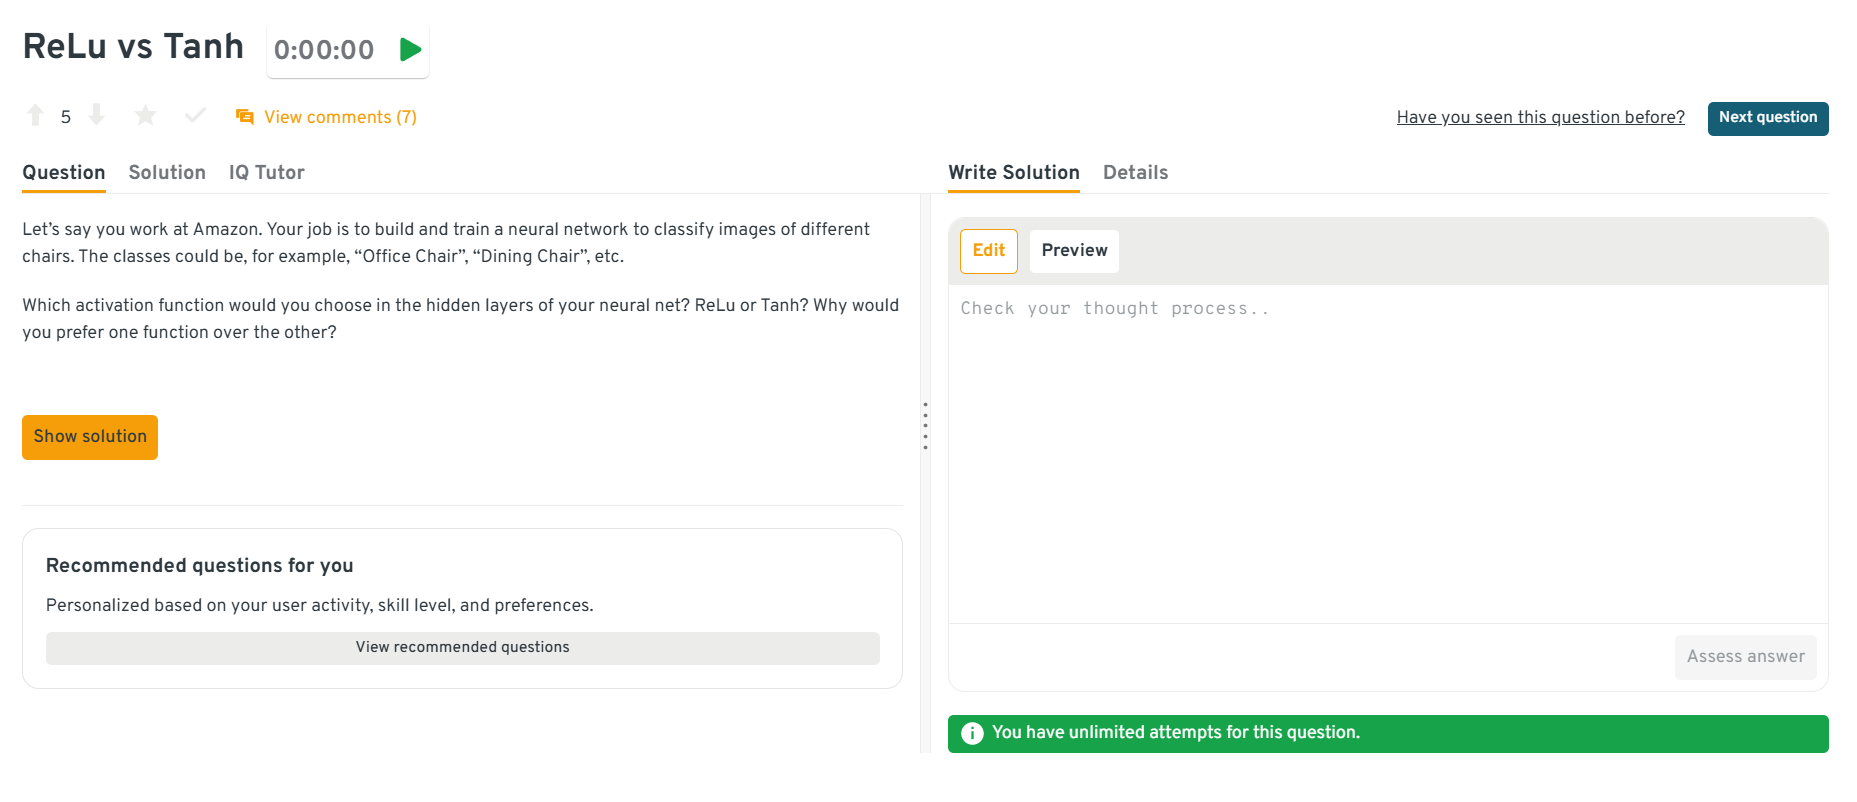Switch the answer editor to Preview

tap(1074, 251)
